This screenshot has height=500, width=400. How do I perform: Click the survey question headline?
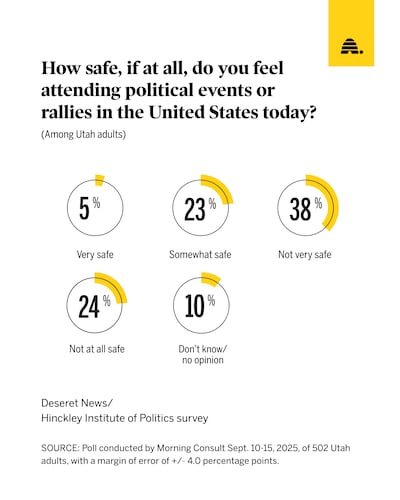click(x=179, y=90)
